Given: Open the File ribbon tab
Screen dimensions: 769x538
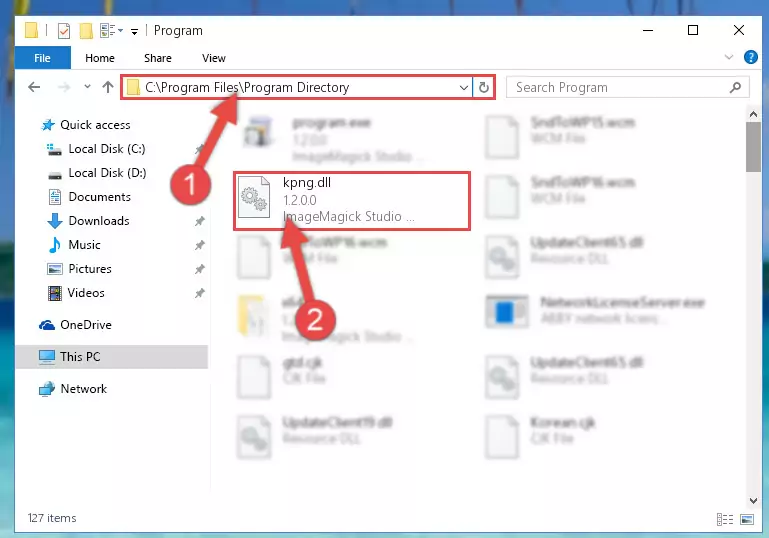Looking at the screenshot, I should pyautogui.click(x=43, y=58).
